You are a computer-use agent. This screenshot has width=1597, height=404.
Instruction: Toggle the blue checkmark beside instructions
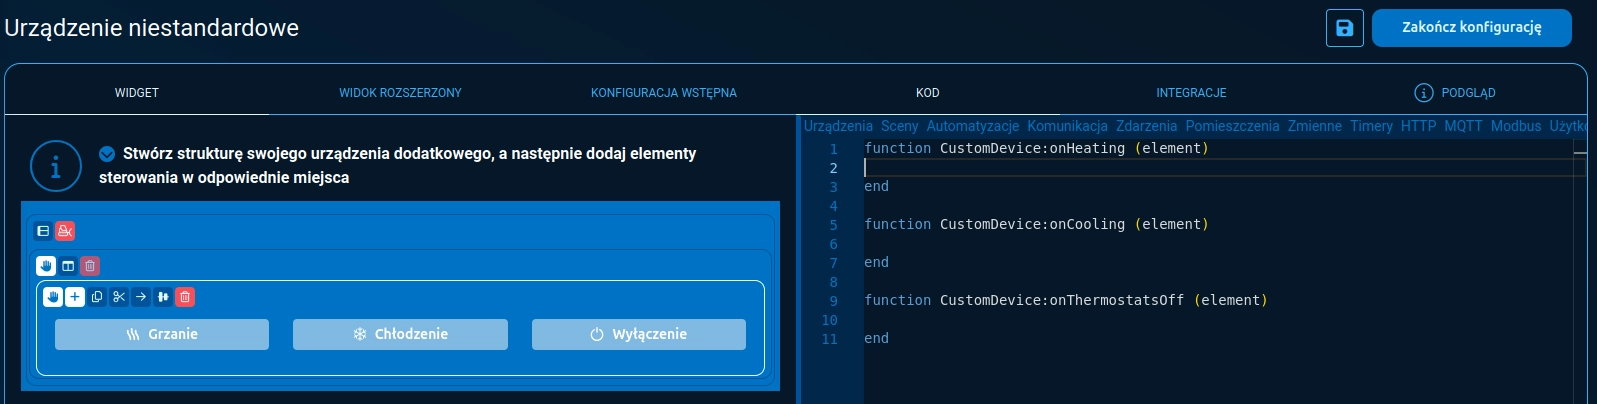tap(107, 154)
